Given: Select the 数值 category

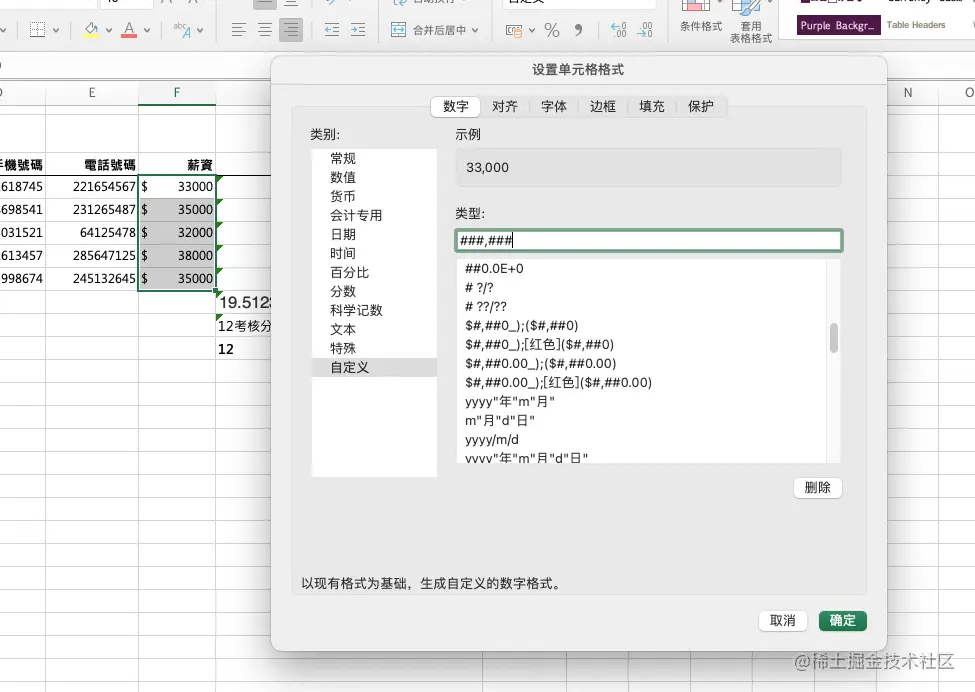Looking at the screenshot, I should pyautogui.click(x=374, y=177).
